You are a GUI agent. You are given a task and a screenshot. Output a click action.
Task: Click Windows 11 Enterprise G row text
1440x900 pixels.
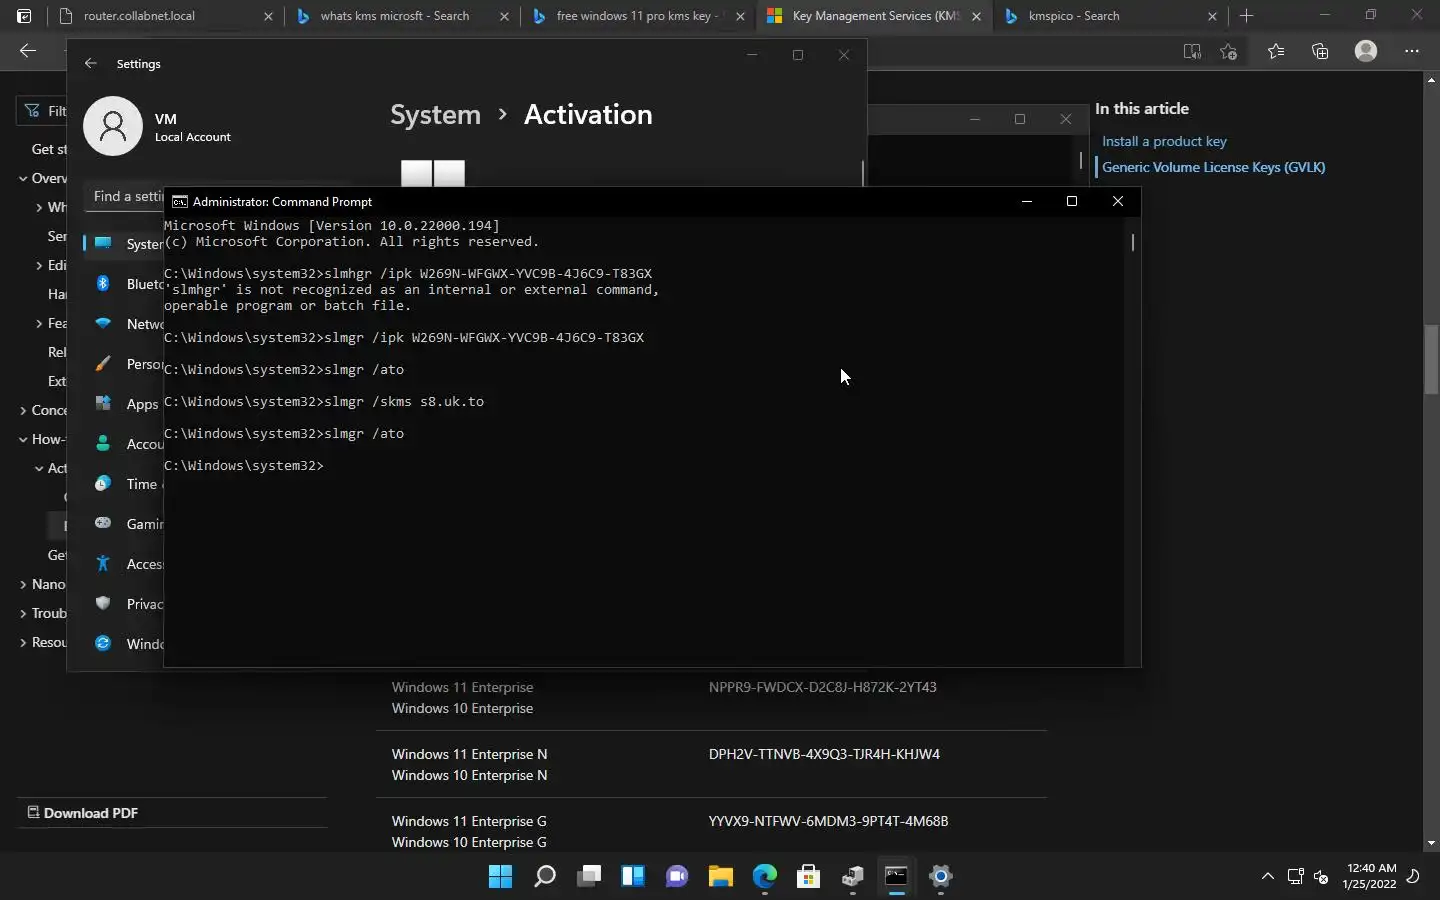[x=469, y=821]
